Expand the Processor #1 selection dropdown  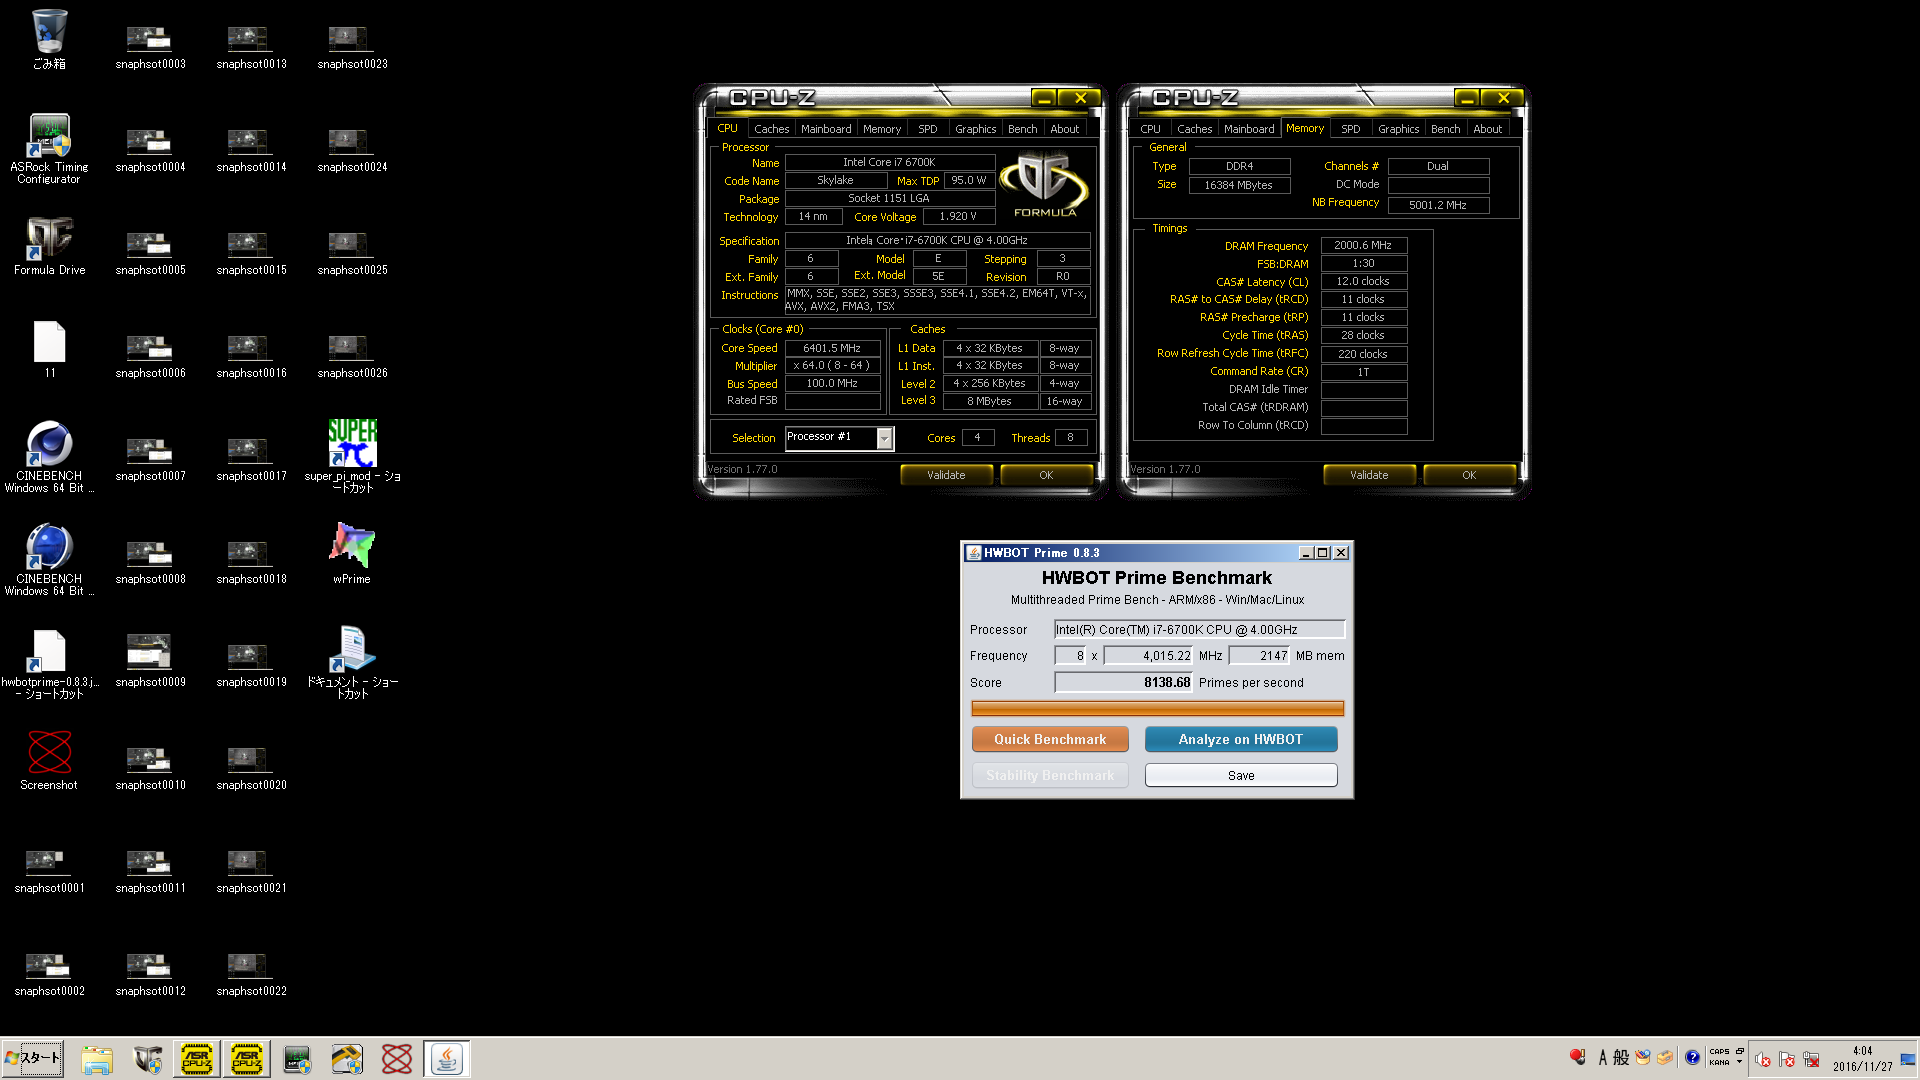884,438
